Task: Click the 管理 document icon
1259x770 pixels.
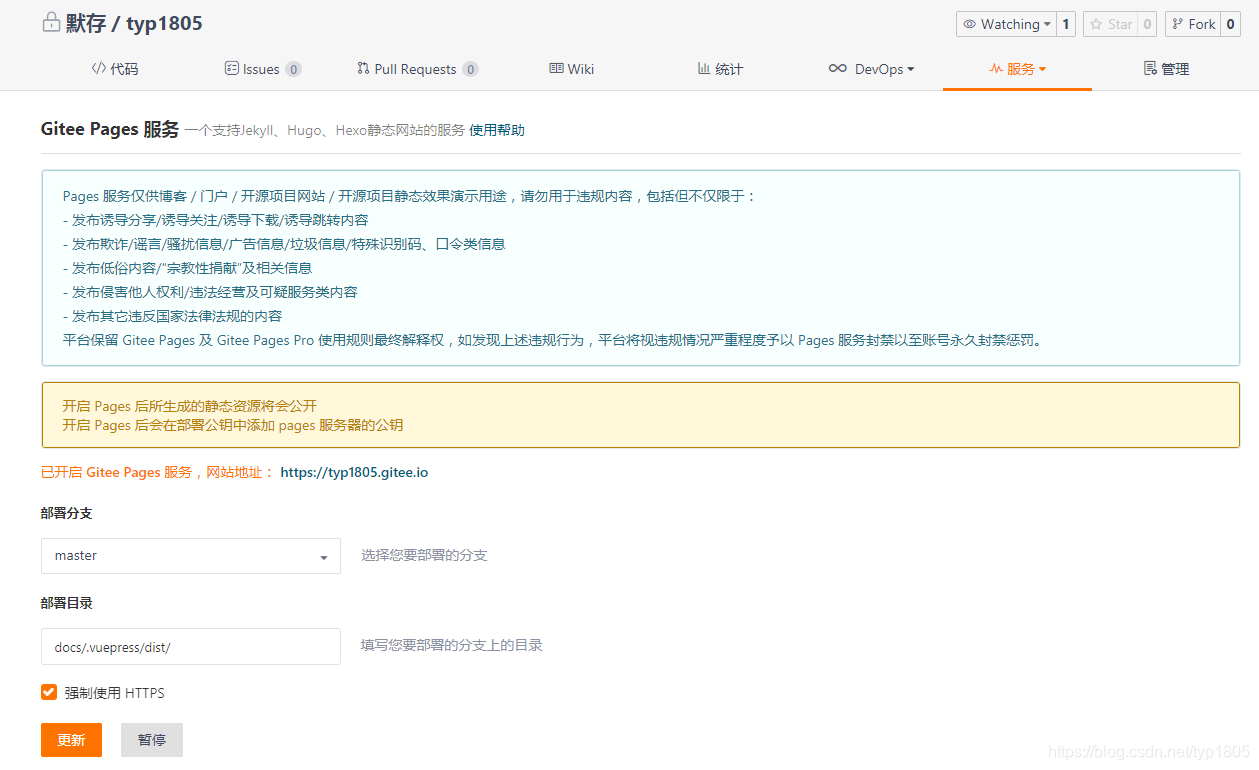Action: click(1150, 69)
